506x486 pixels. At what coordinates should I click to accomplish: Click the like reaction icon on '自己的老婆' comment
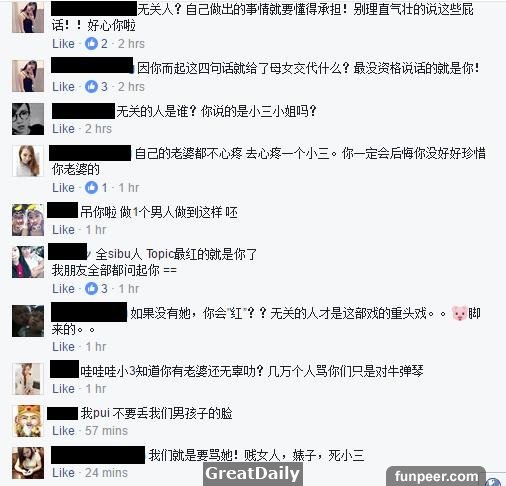click(x=91, y=188)
